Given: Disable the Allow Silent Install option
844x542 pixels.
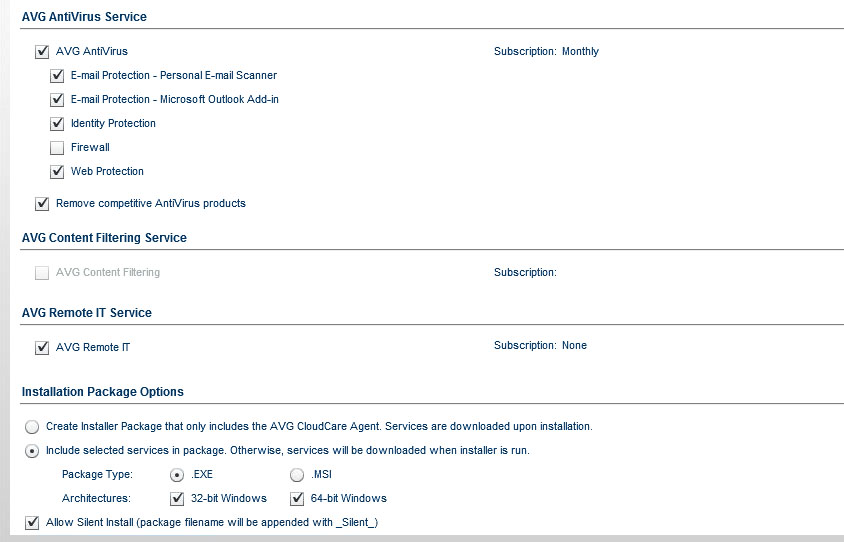Looking at the screenshot, I should pos(32,522).
